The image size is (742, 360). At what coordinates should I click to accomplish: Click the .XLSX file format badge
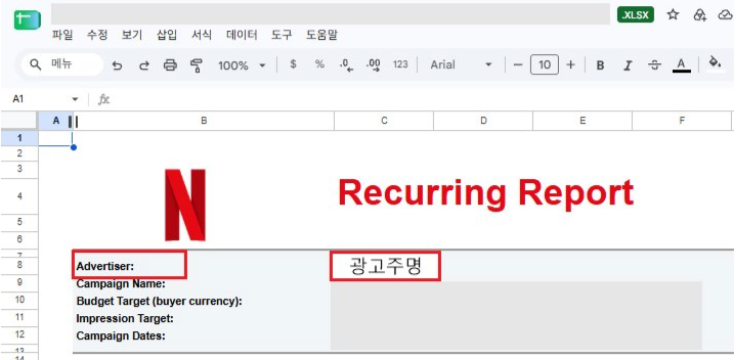[636, 15]
